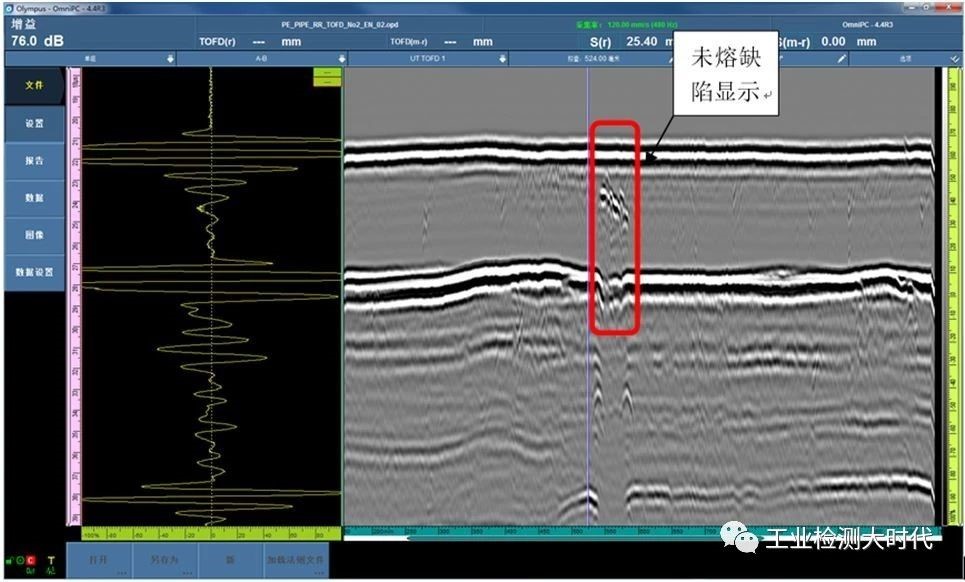This screenshot has width=965, height=582.
Task: Open the 数据设置 (Data settings) menu
Action: (34, 272)
